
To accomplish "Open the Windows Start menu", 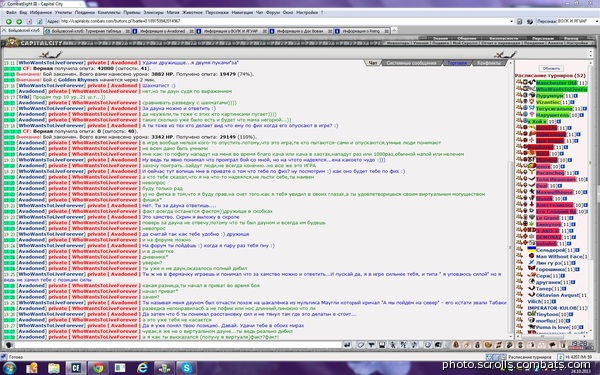I will (9, 368).
